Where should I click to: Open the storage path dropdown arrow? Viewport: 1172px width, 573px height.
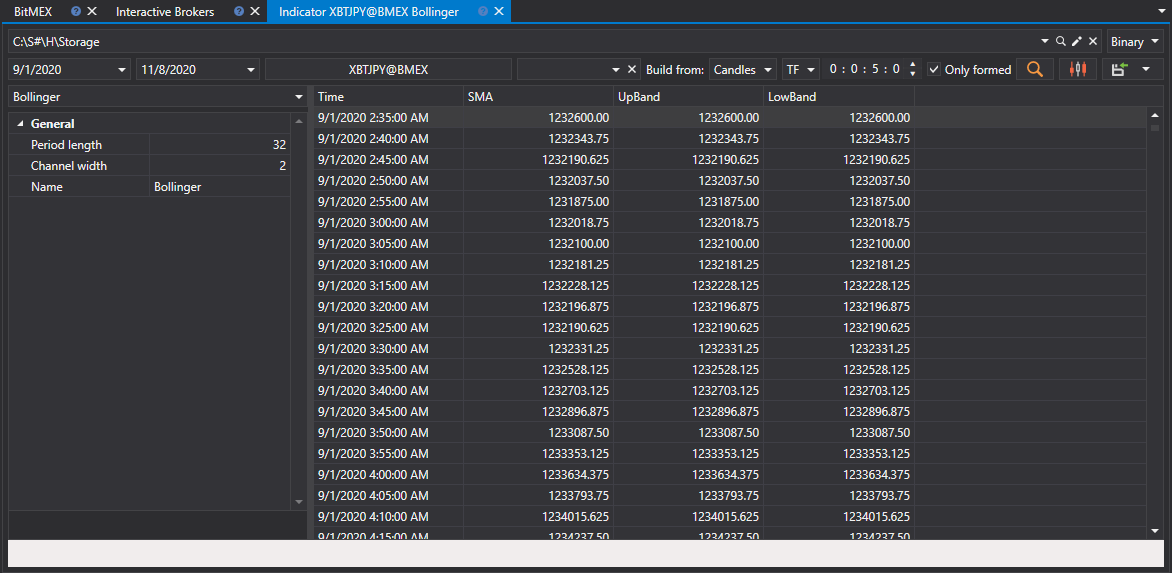pos(1044,42)
